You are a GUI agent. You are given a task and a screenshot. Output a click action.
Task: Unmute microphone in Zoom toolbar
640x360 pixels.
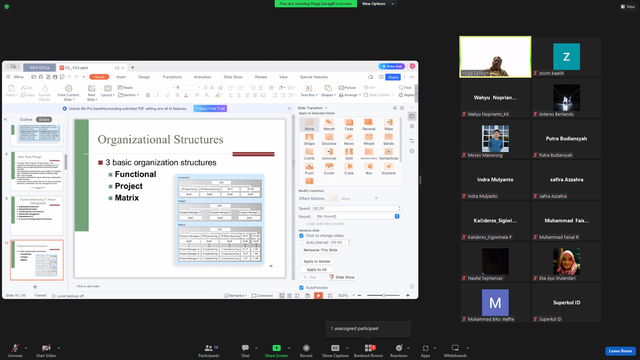pos(15,350)
